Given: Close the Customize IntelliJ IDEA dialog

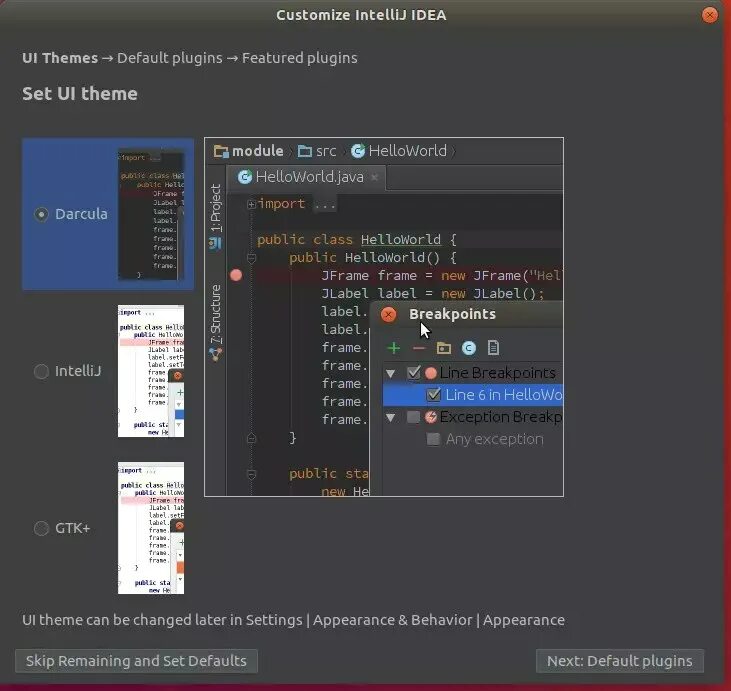Looking at the screenshot, I should 710,15.
